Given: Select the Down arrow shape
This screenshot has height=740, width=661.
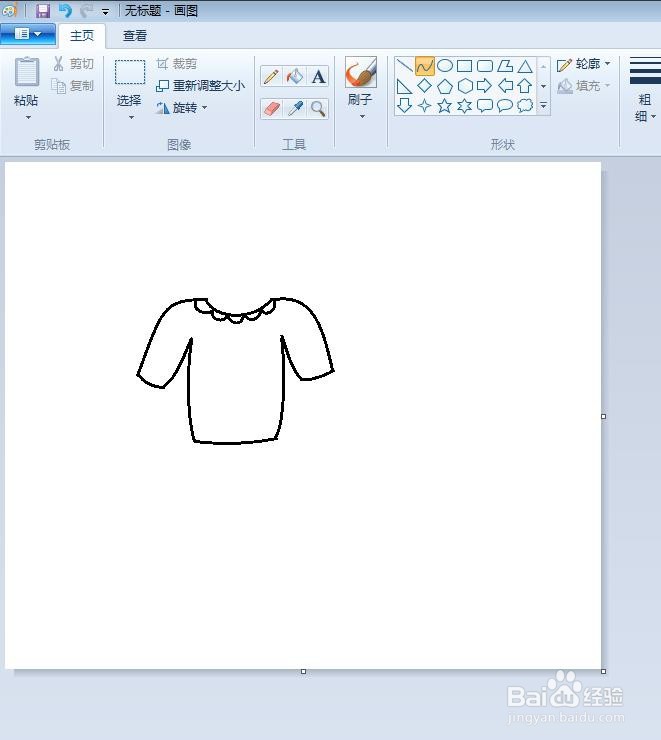Looking at the screenshot, I should (404, 105).
